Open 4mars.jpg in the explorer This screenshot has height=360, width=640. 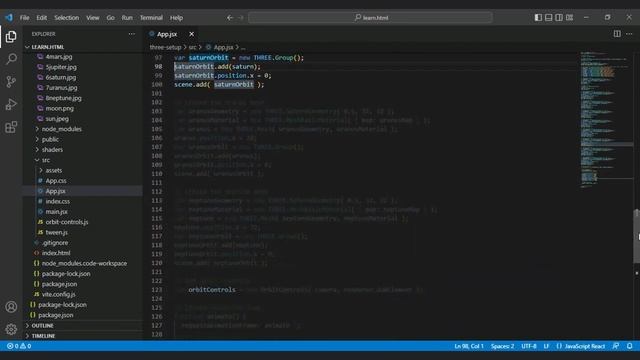(59, 57)
